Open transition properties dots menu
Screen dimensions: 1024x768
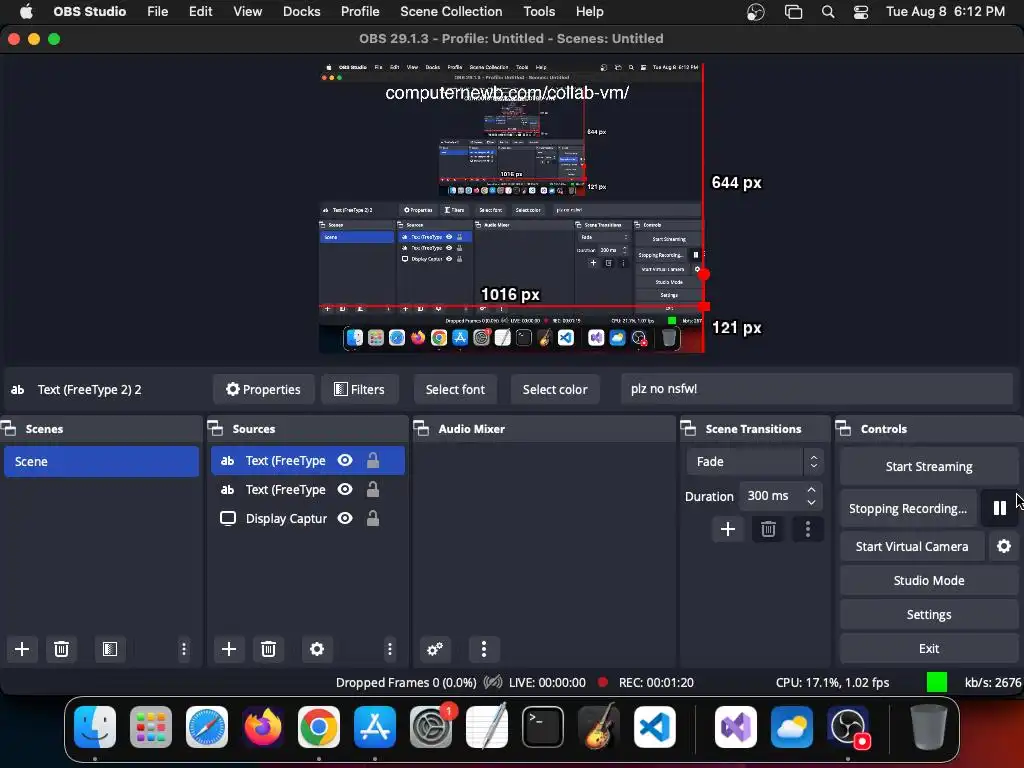[x=808, y=529]
